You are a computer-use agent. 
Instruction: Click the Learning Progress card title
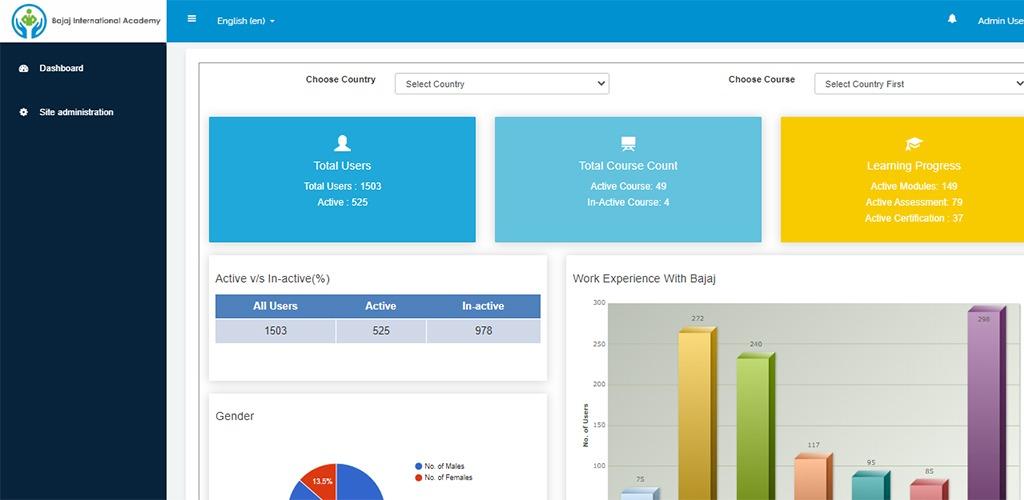(914, 166)
